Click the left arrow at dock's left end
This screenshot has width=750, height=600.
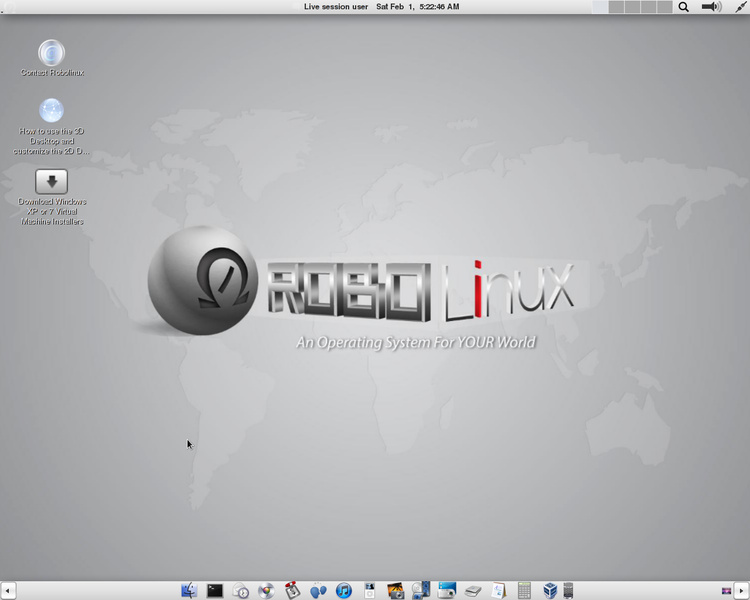point(8,591)
